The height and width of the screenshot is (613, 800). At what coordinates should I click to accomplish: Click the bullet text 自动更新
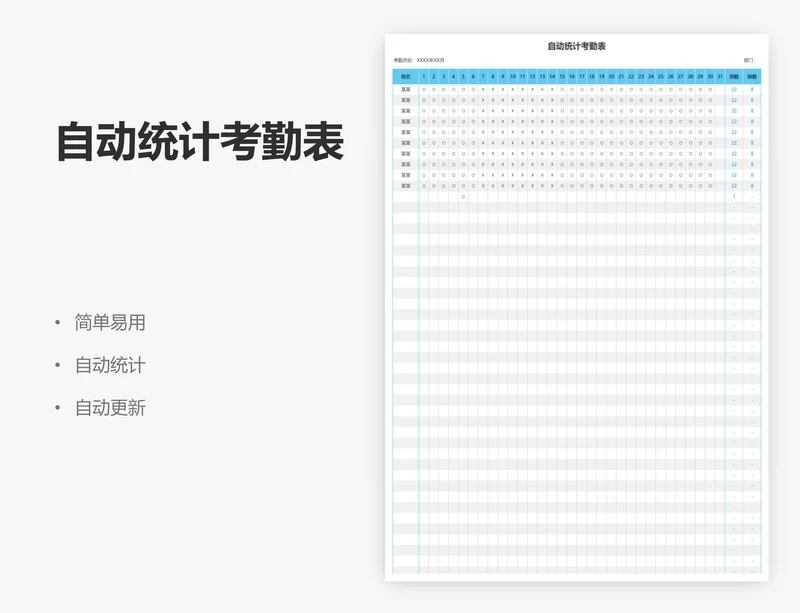(x=110, y=408)
